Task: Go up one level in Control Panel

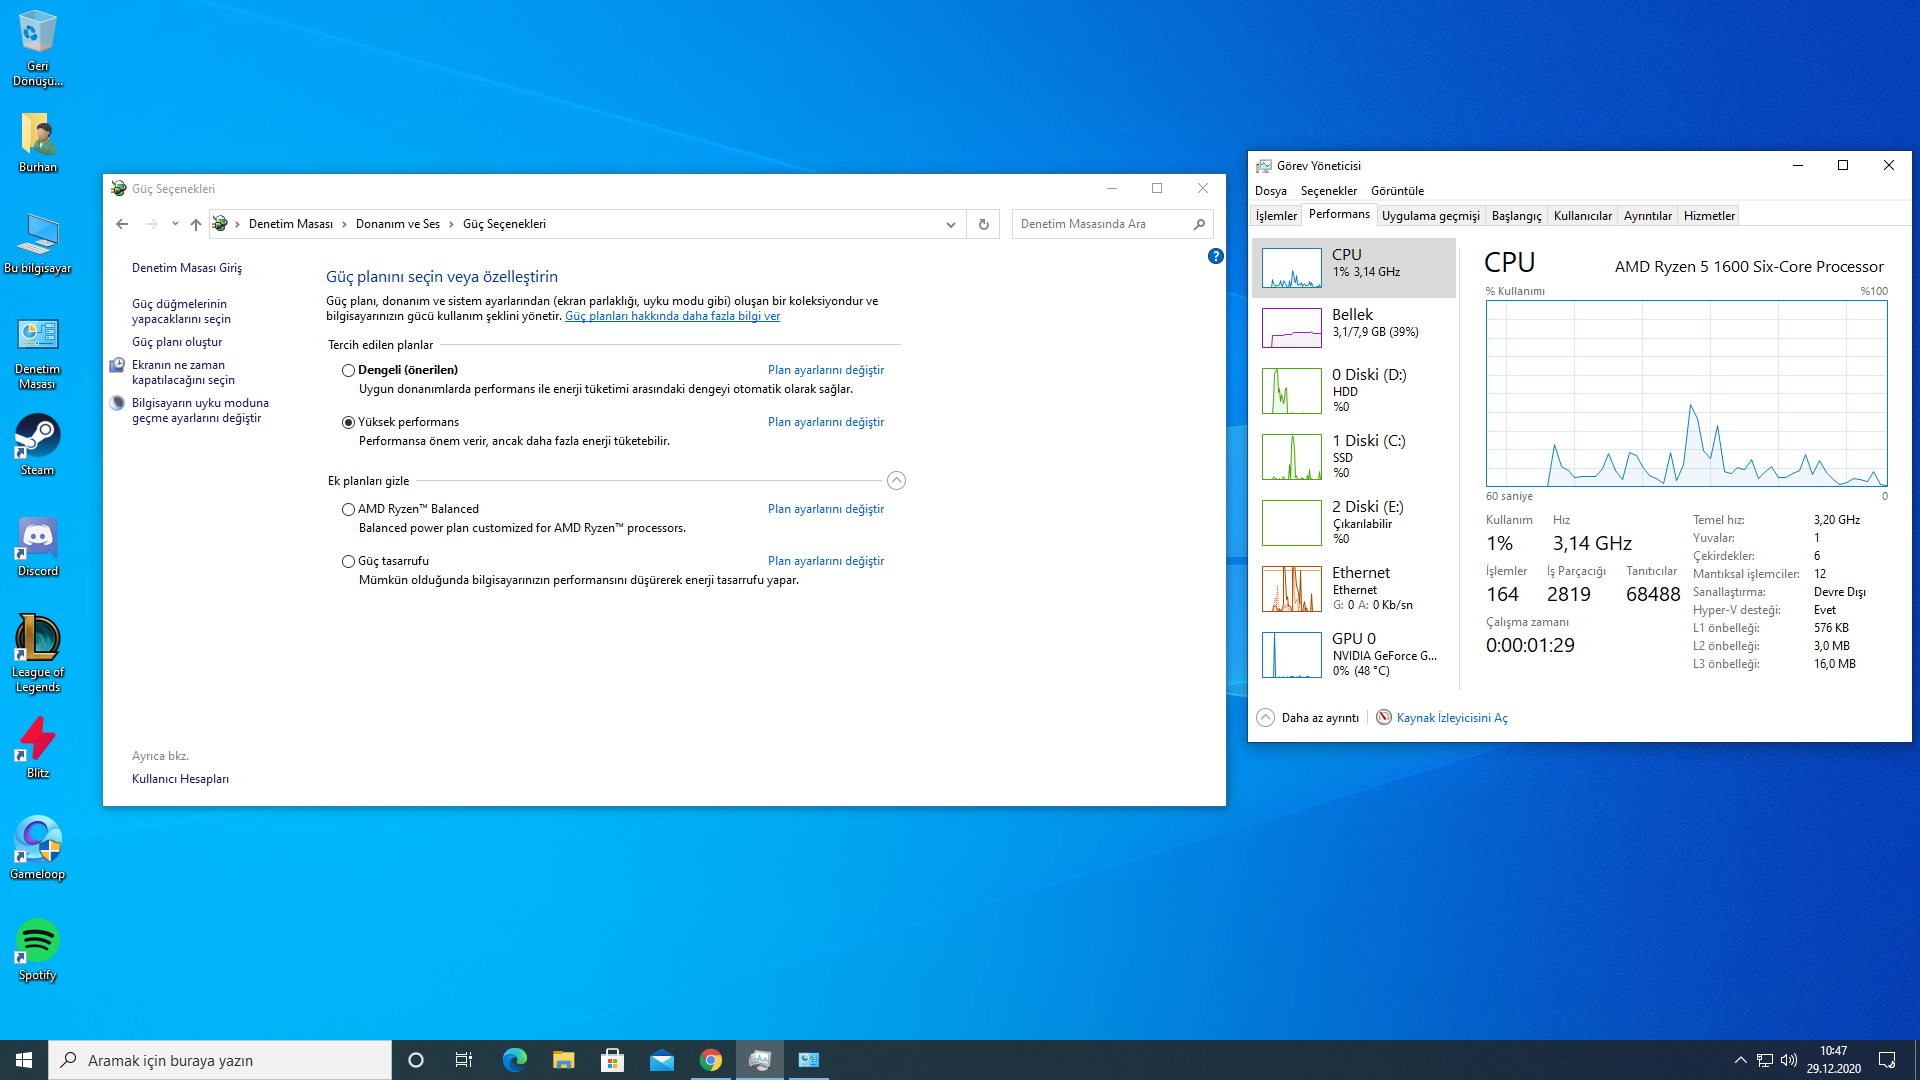Action: coord(196,224)
